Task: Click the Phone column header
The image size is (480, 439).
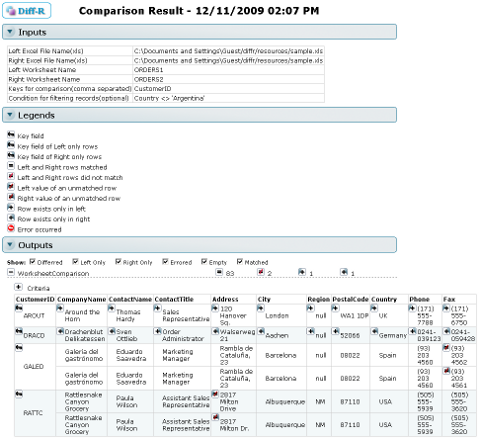Action: (419, 299)
